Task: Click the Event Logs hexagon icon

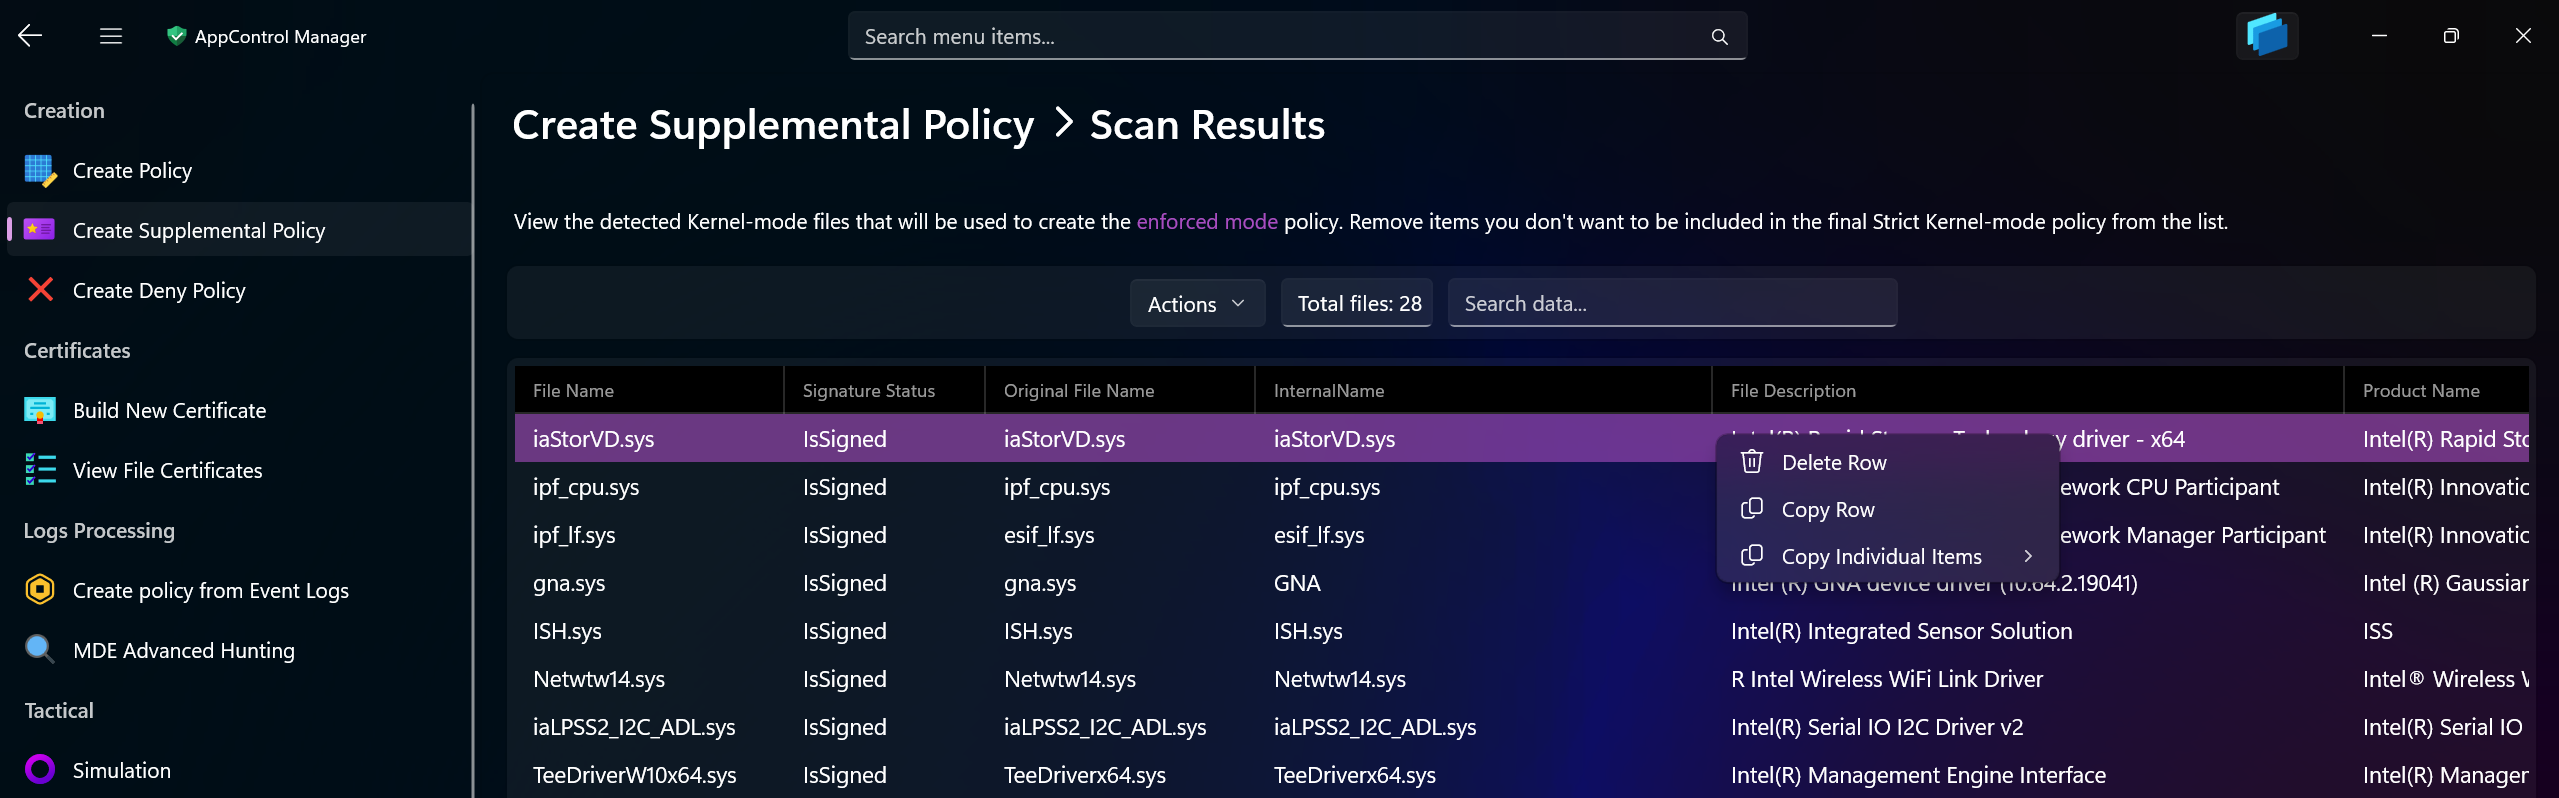Action: point(40,590)
